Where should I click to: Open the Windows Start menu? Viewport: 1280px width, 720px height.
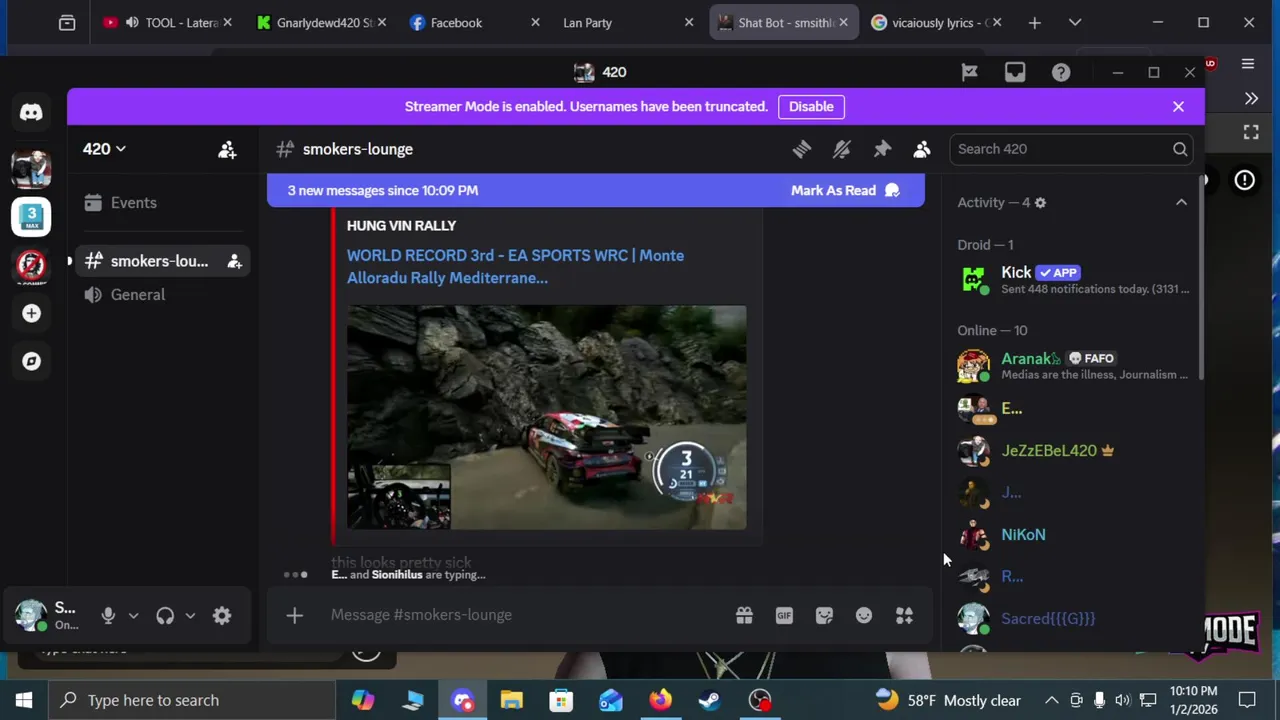pyautogui.click(x=24, y=700)
